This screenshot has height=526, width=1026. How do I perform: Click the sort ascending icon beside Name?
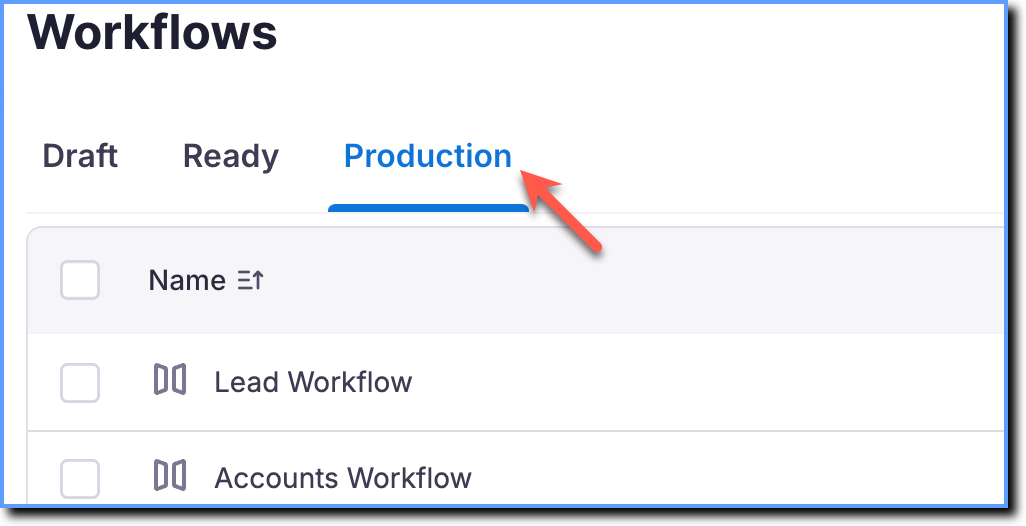pyautogui.click(x=250, y=281)
